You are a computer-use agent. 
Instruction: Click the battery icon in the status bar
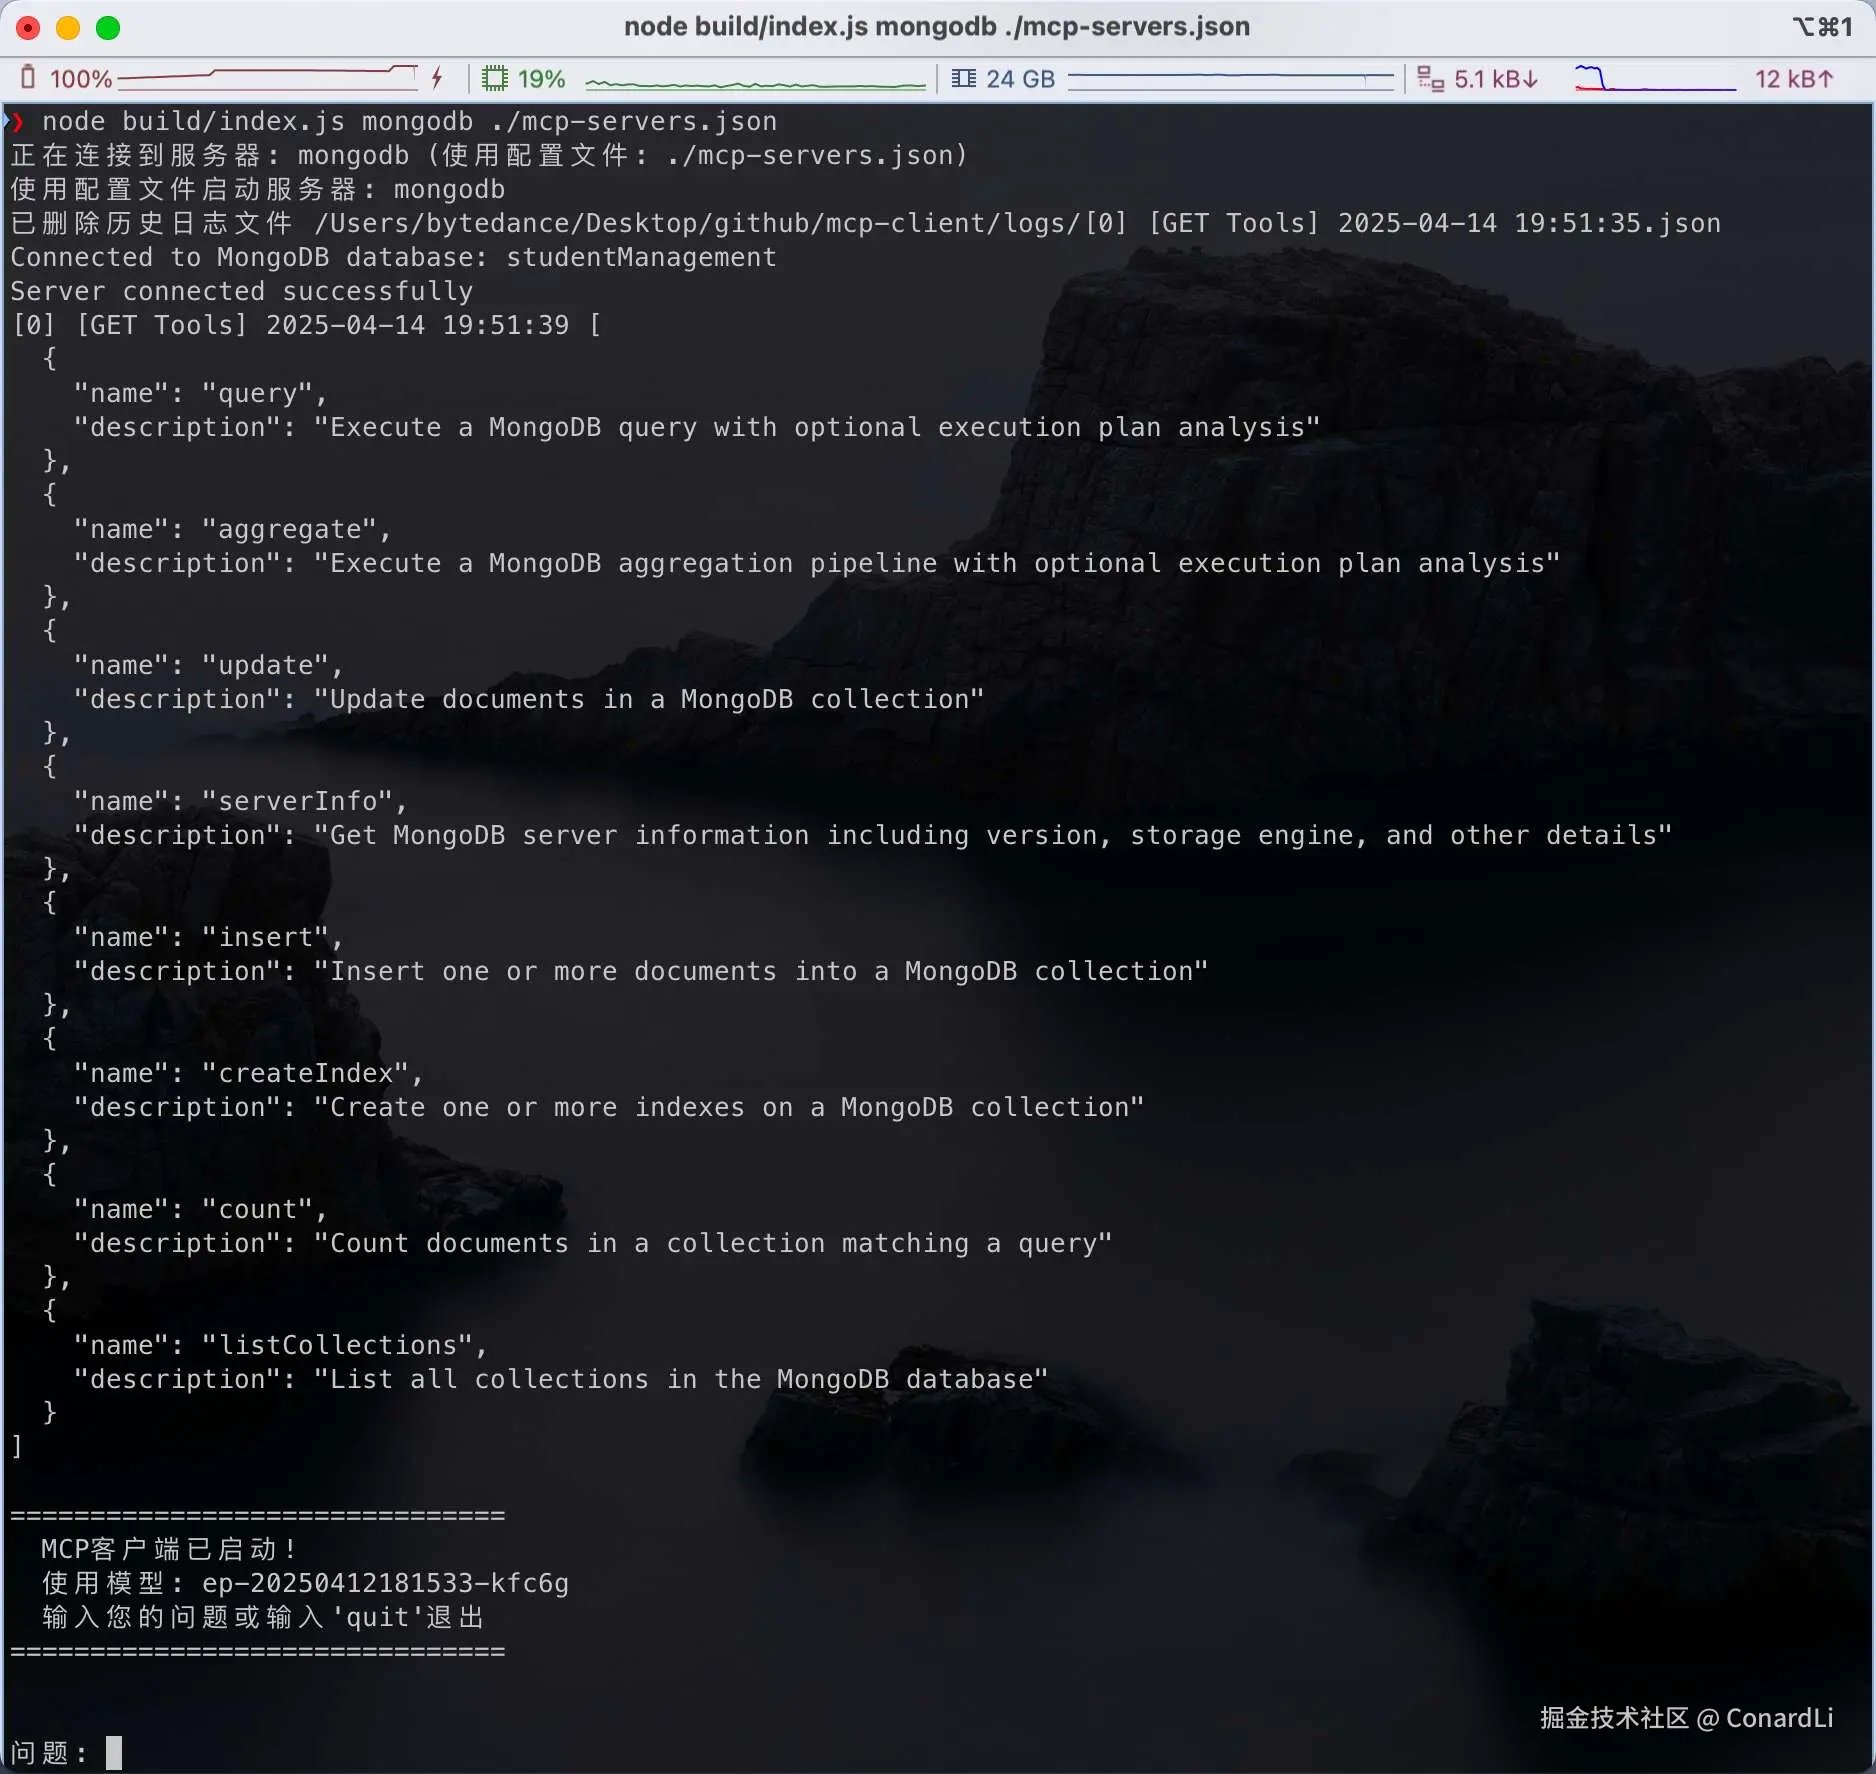pos(28,78)
